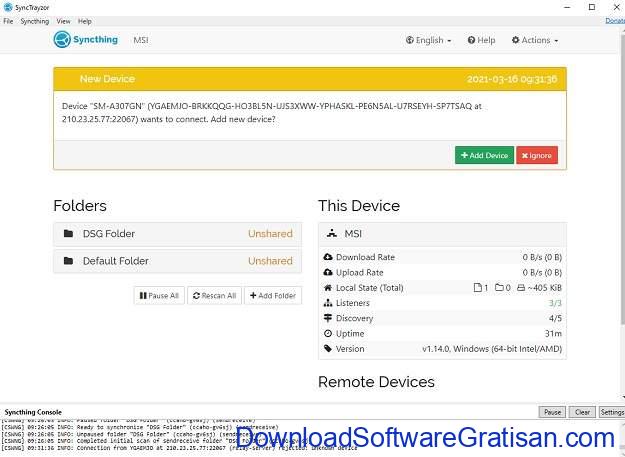Click the SyncTrayzor title bar app icon

coord(8,7)
